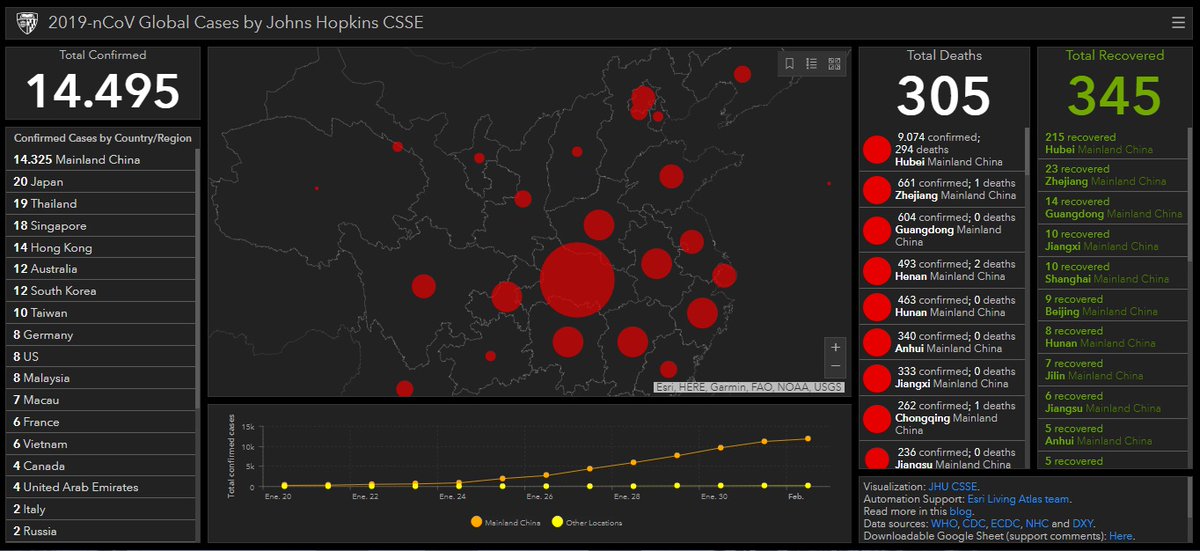The width and height of the screenshot is (1200, 551).
Task: Select Hong Kong in the country list
Action: [100, 248]
